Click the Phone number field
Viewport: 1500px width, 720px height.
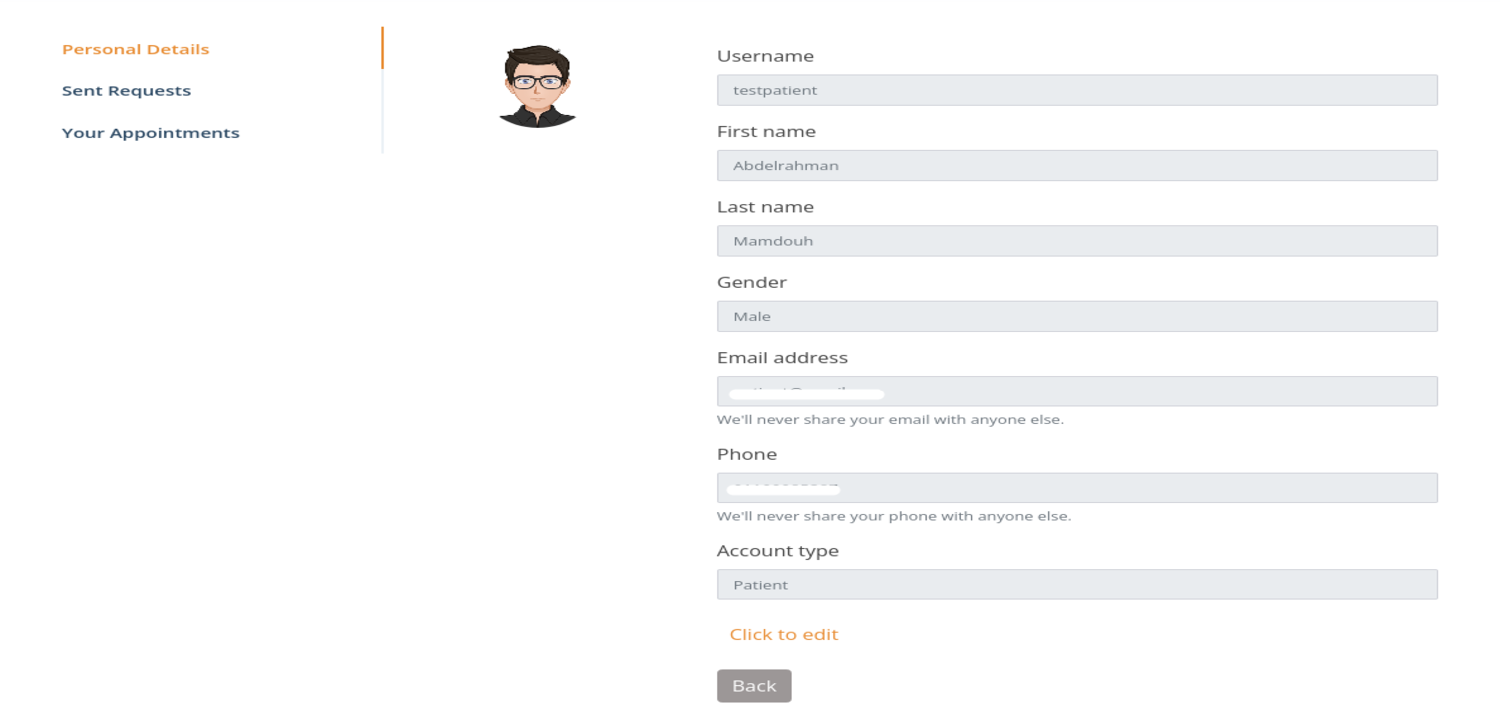point(1077,488)
